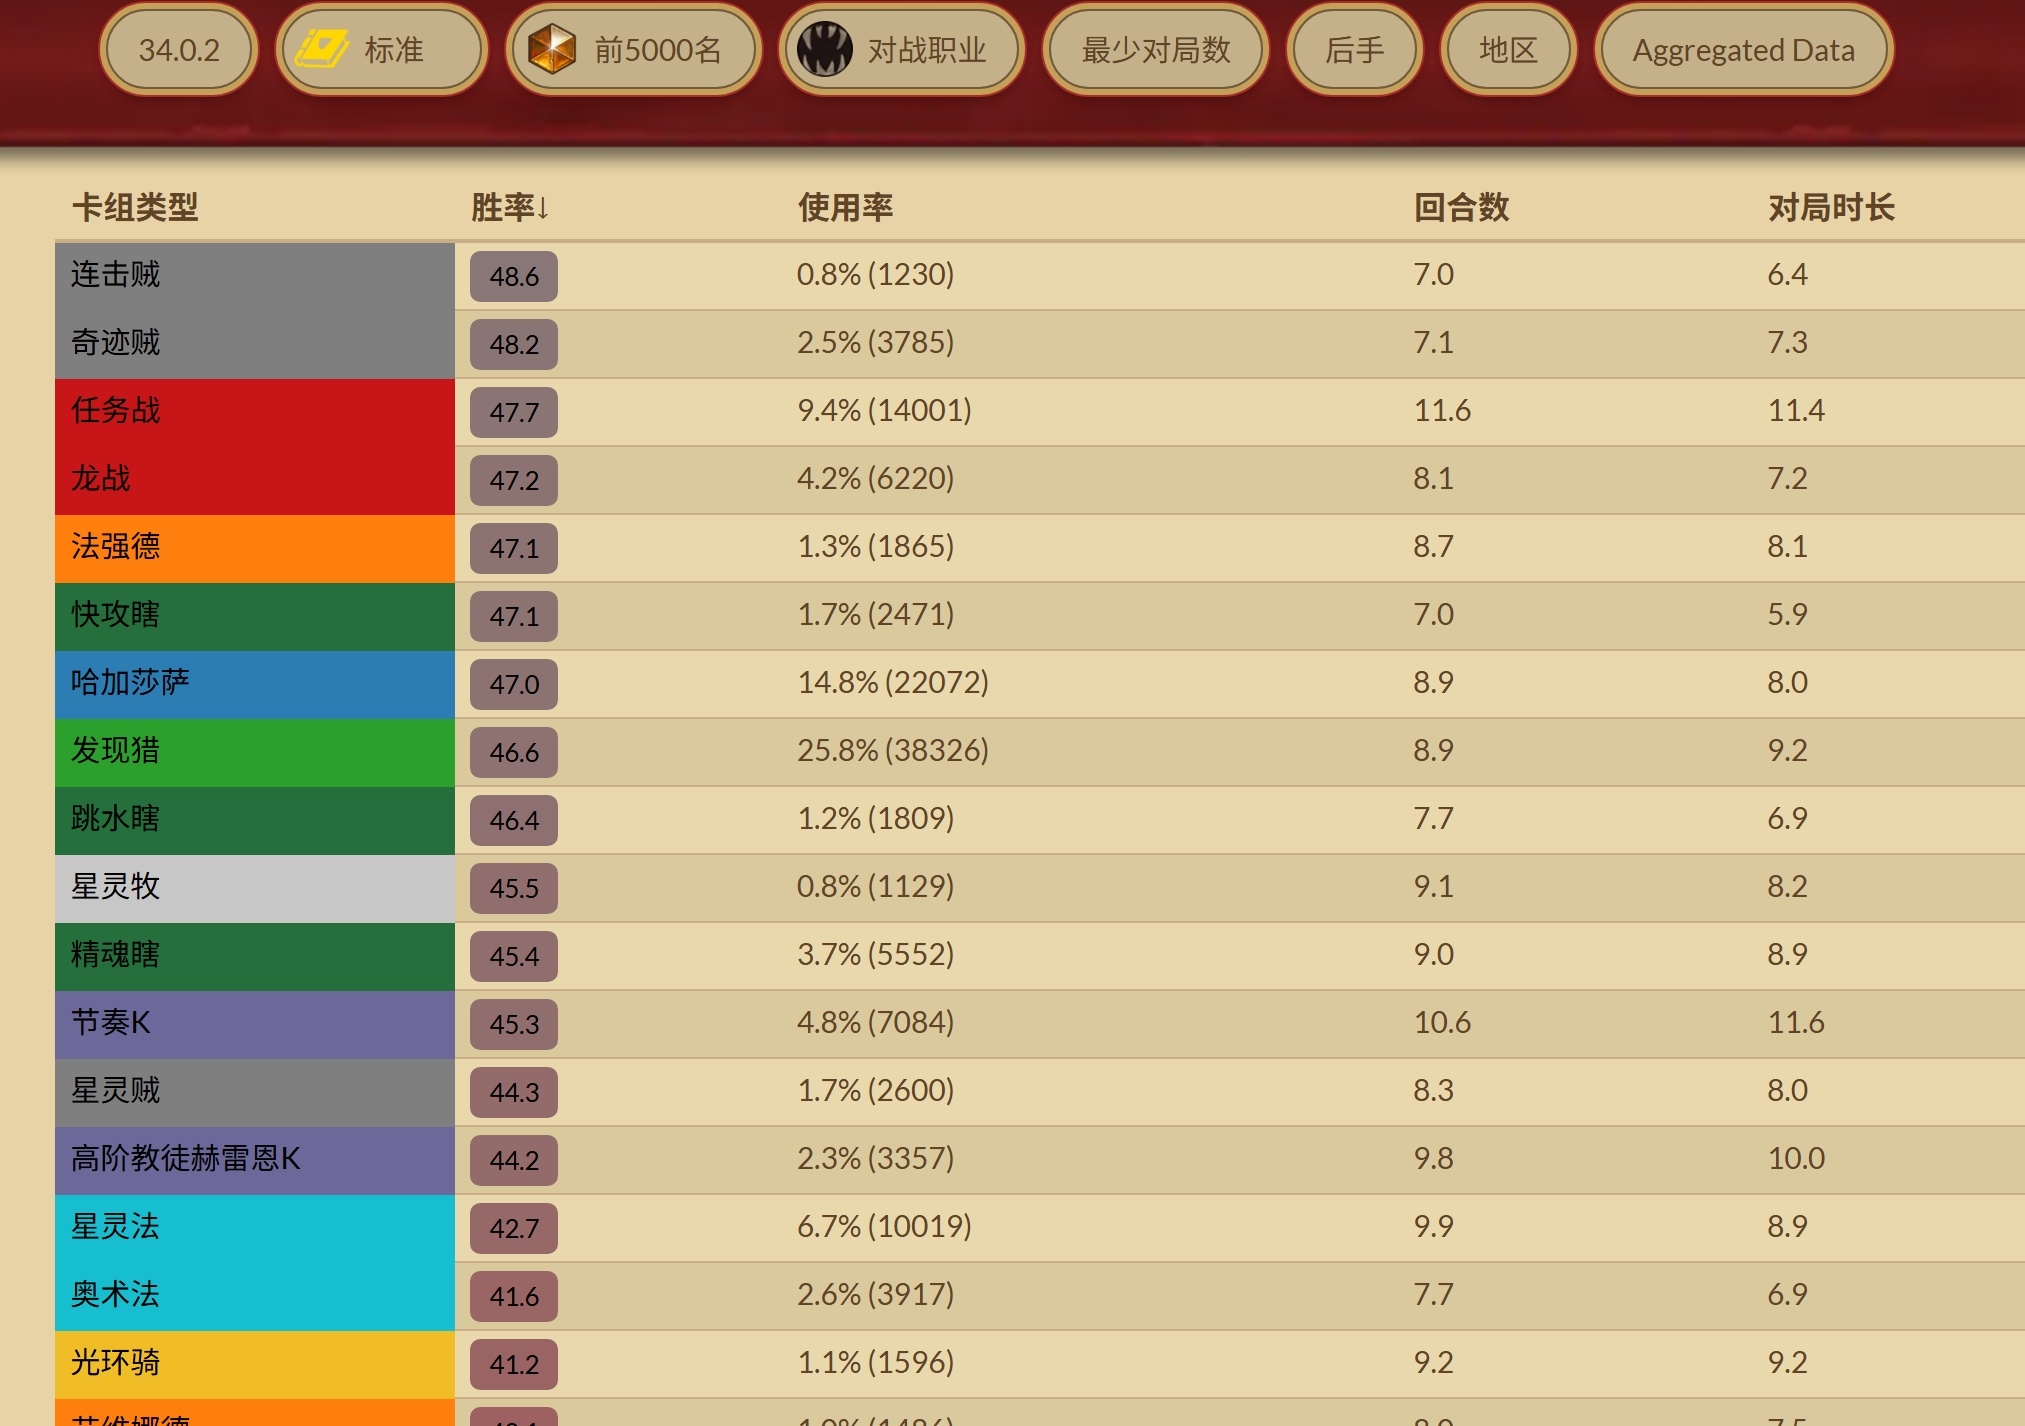Screen dimensions: 2025x1426
Task: Open the 最少对局数 filter dropdown
Action: [x=1155, y=50]
